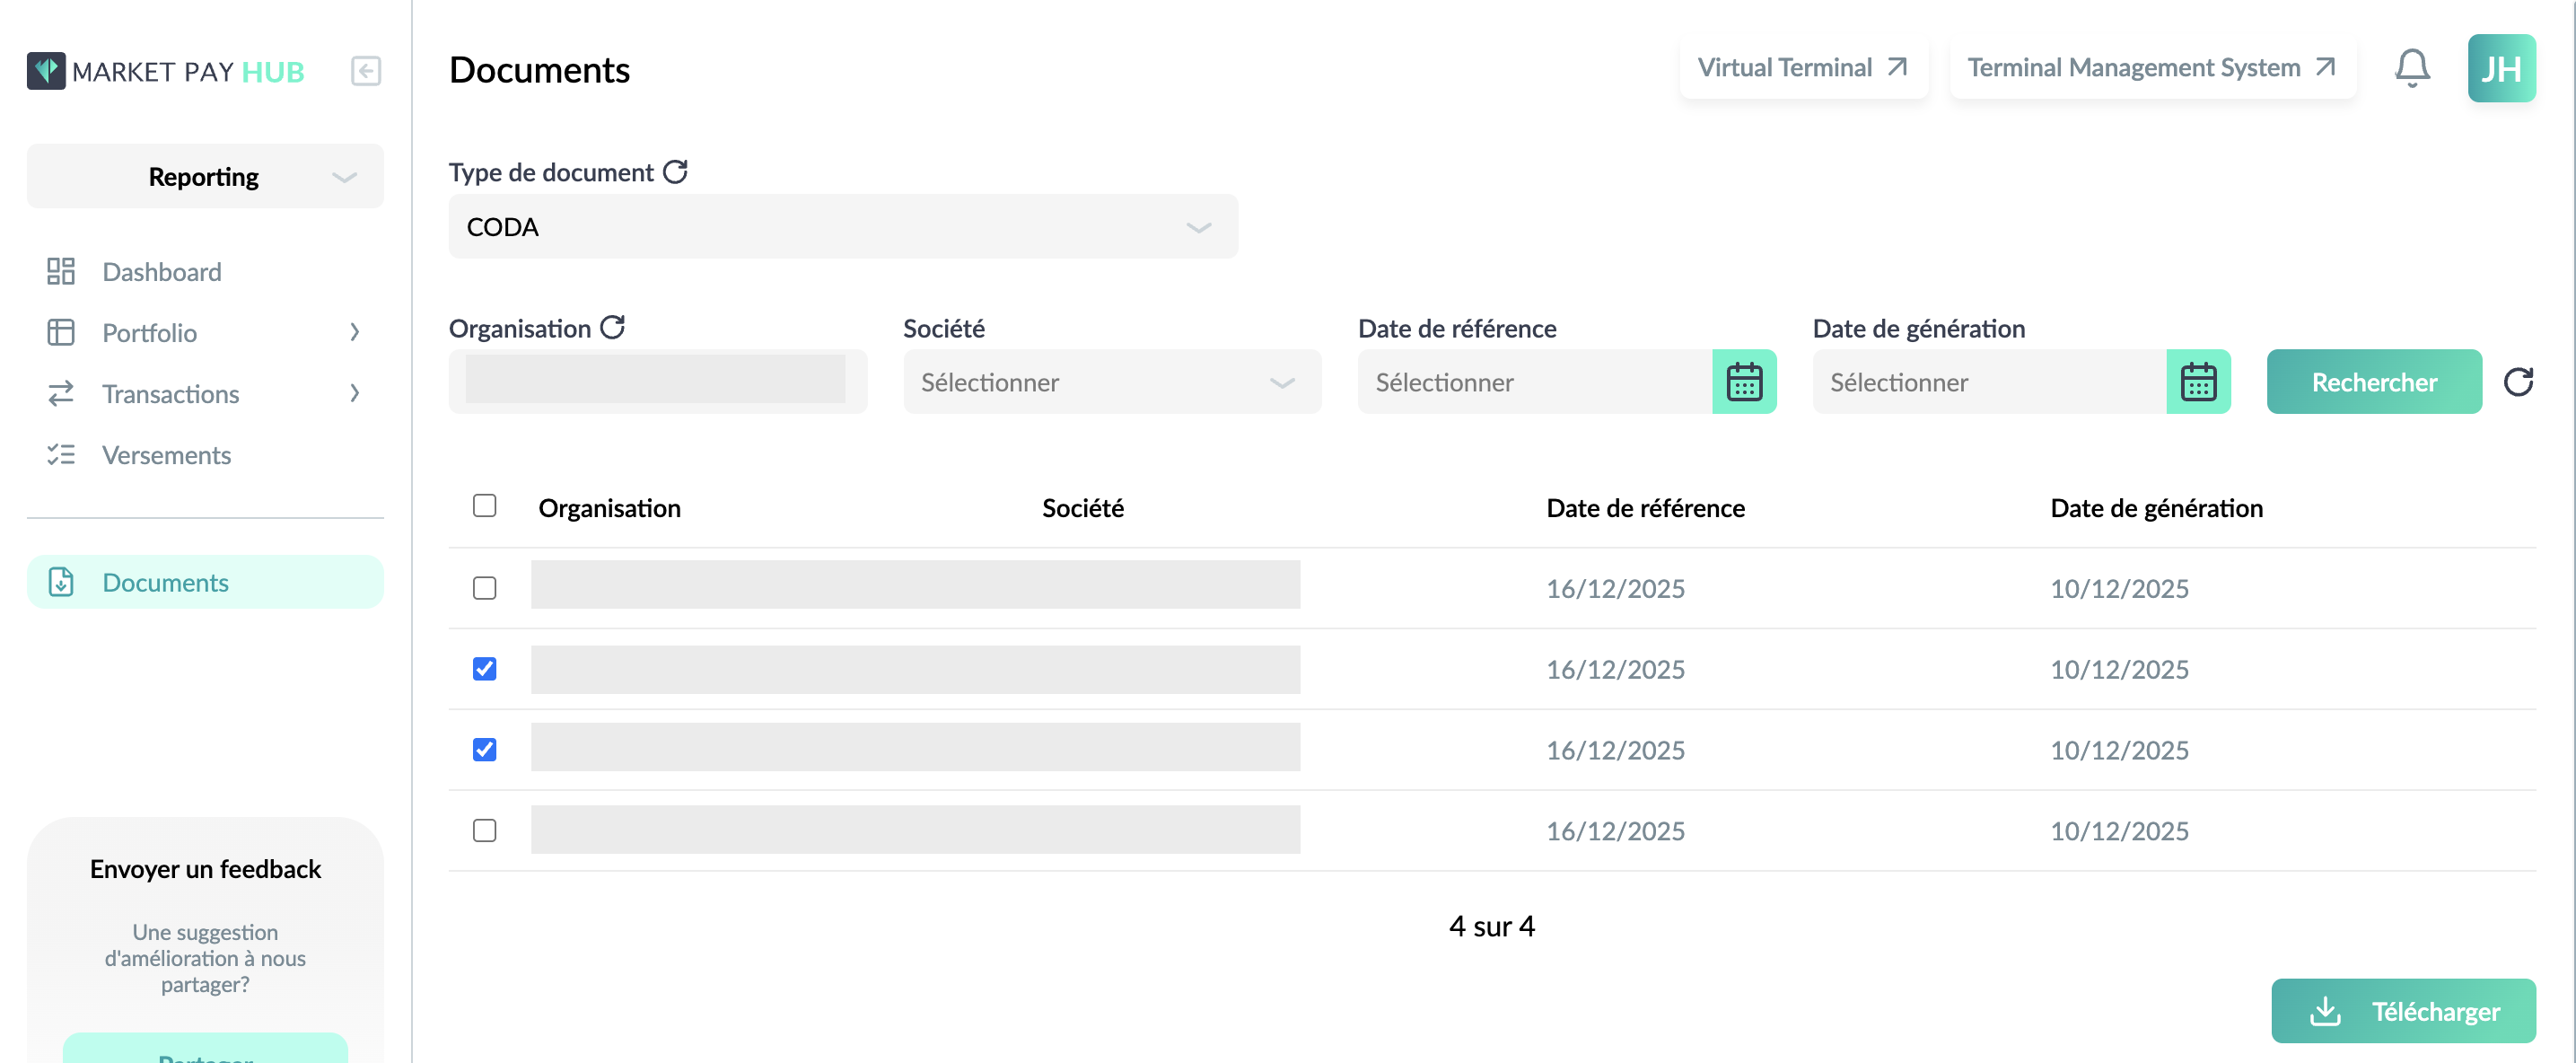Screen dimensions: 2576x1063
Task: Click the Télécharger download button
Action: (2403, 1011)
